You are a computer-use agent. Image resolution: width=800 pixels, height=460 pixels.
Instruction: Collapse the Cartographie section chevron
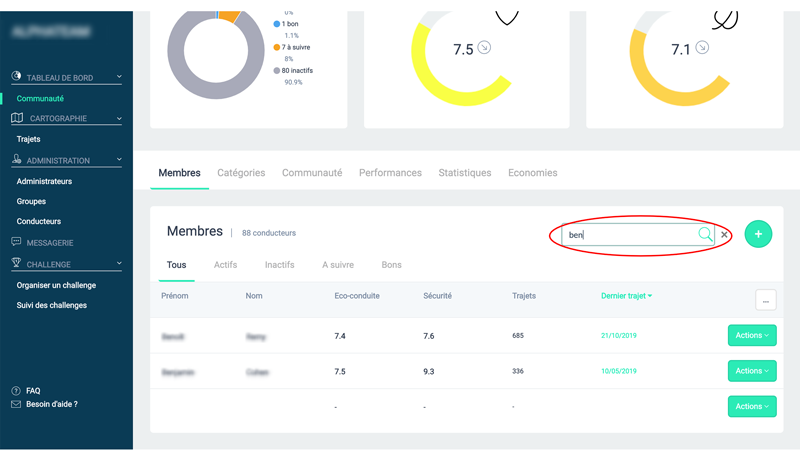point(119,118)
